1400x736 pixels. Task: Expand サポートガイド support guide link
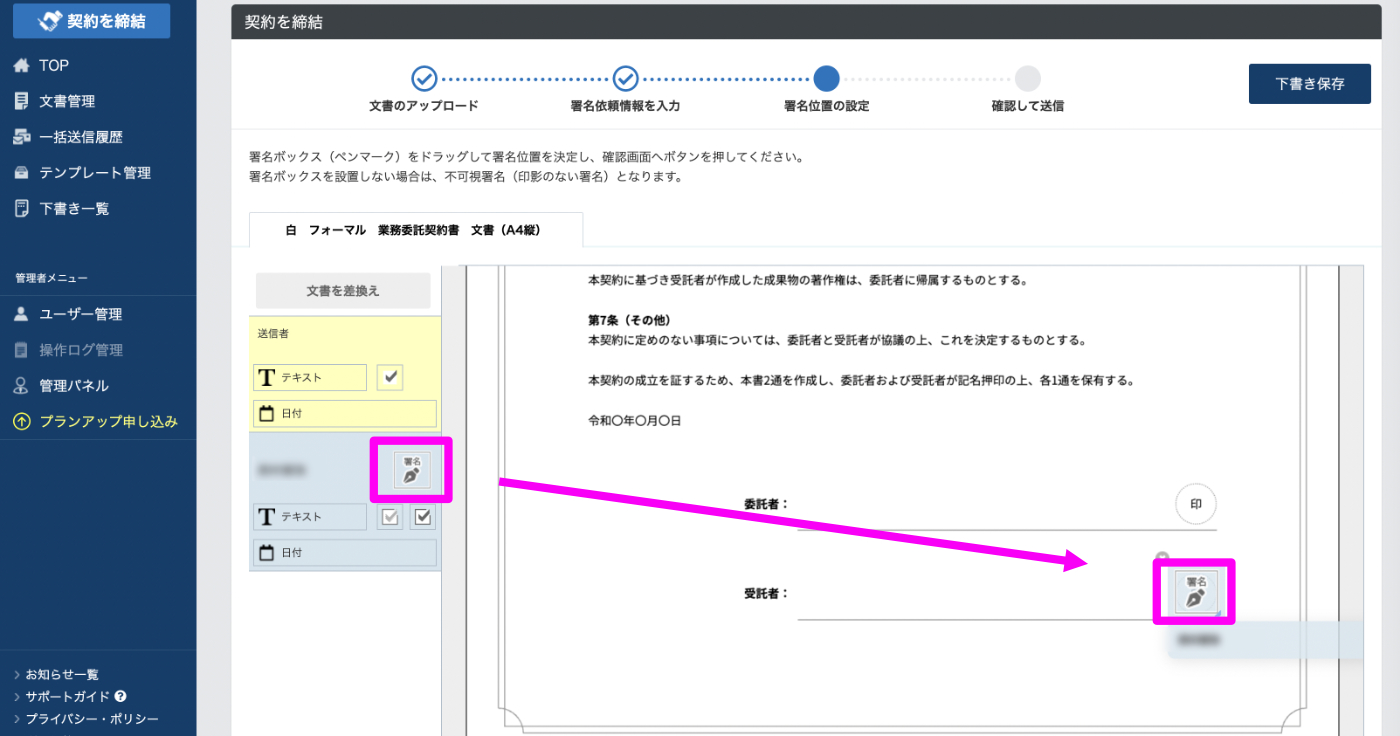(68, 696)
